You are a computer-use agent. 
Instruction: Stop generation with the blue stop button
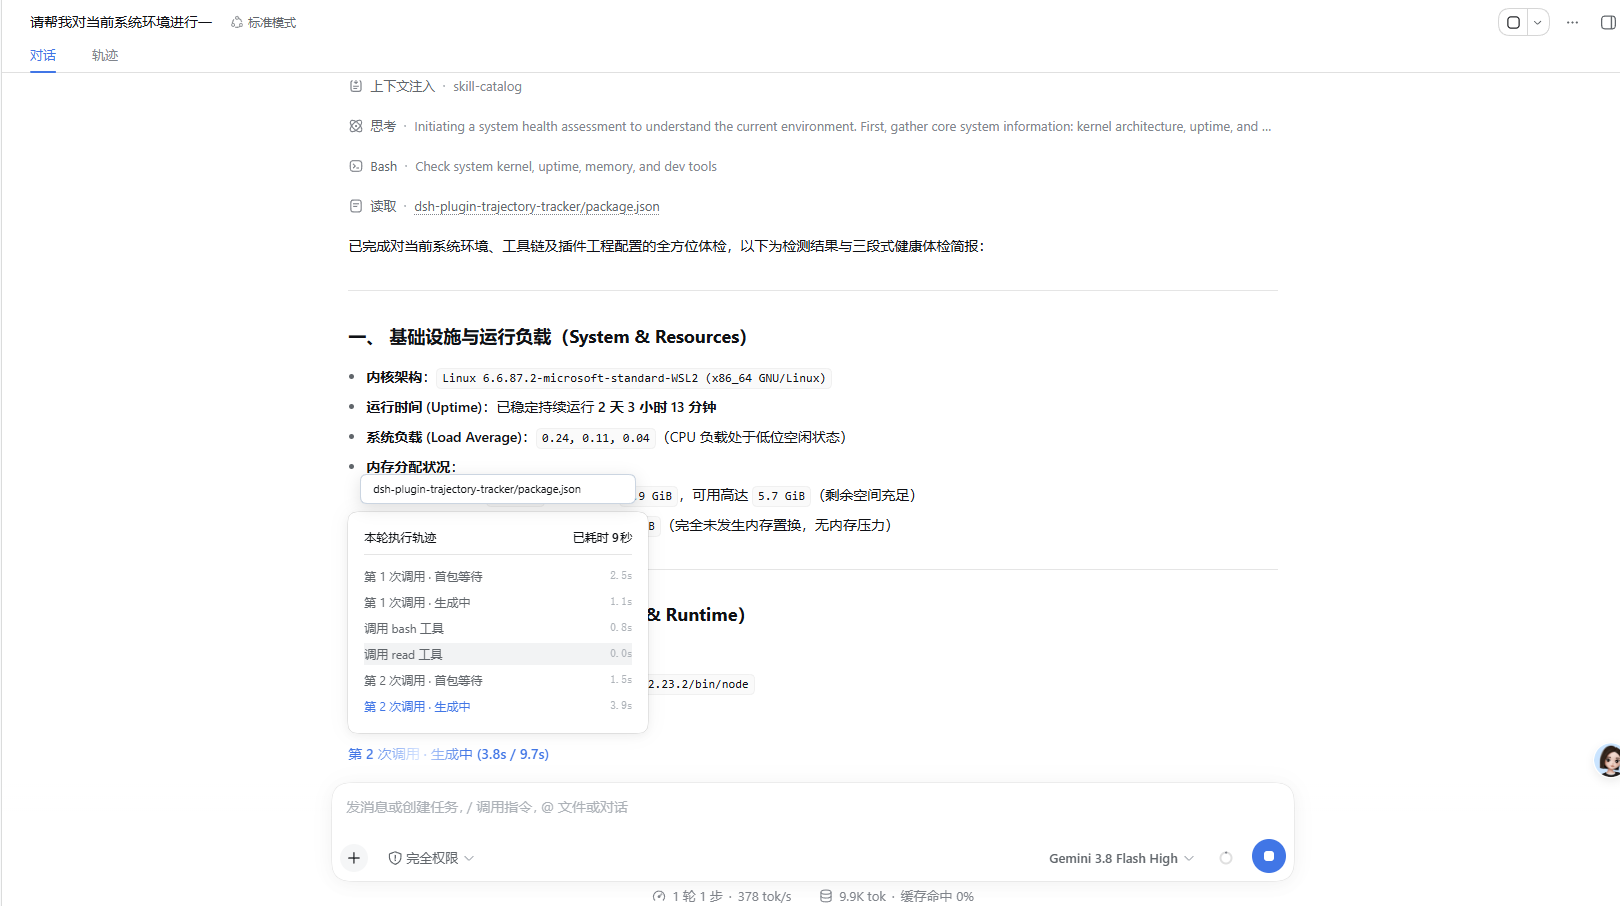pos(1268,856)
